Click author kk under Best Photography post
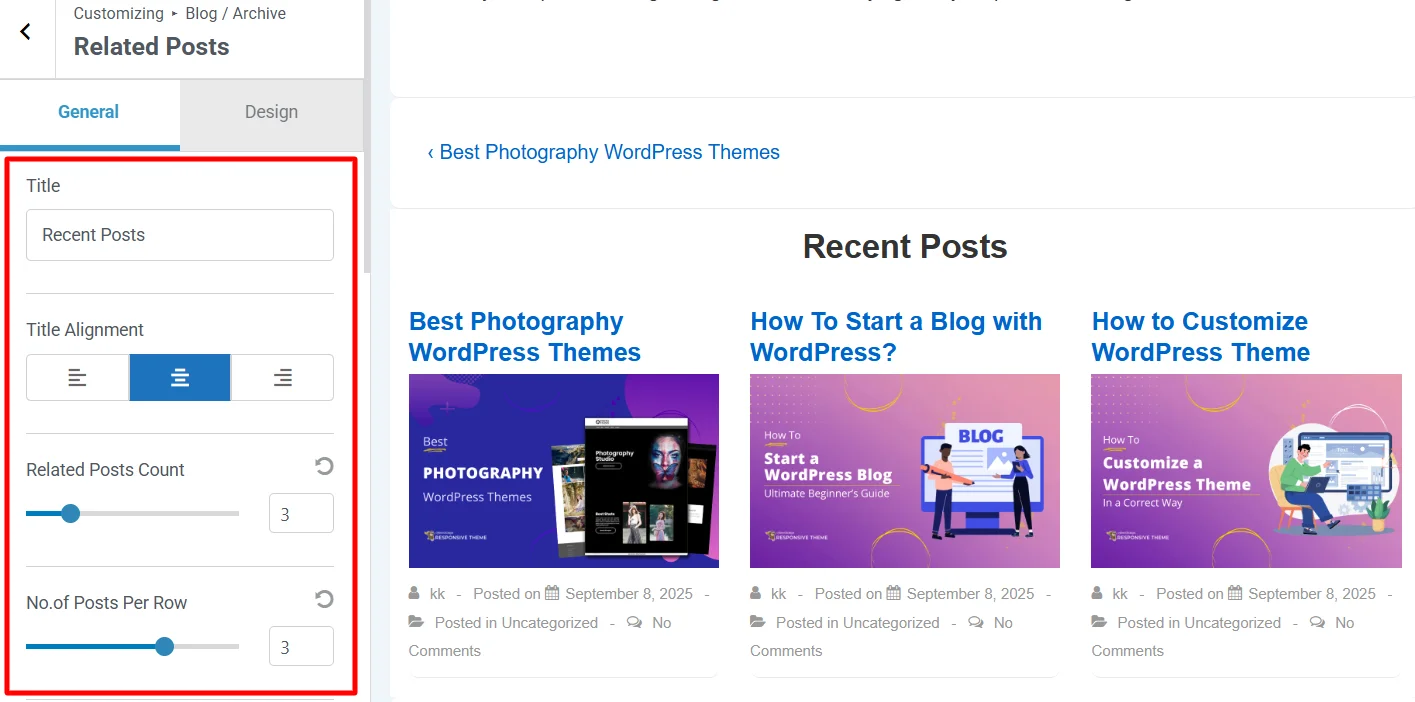1415x702 pixels. [x=438, y=594]
